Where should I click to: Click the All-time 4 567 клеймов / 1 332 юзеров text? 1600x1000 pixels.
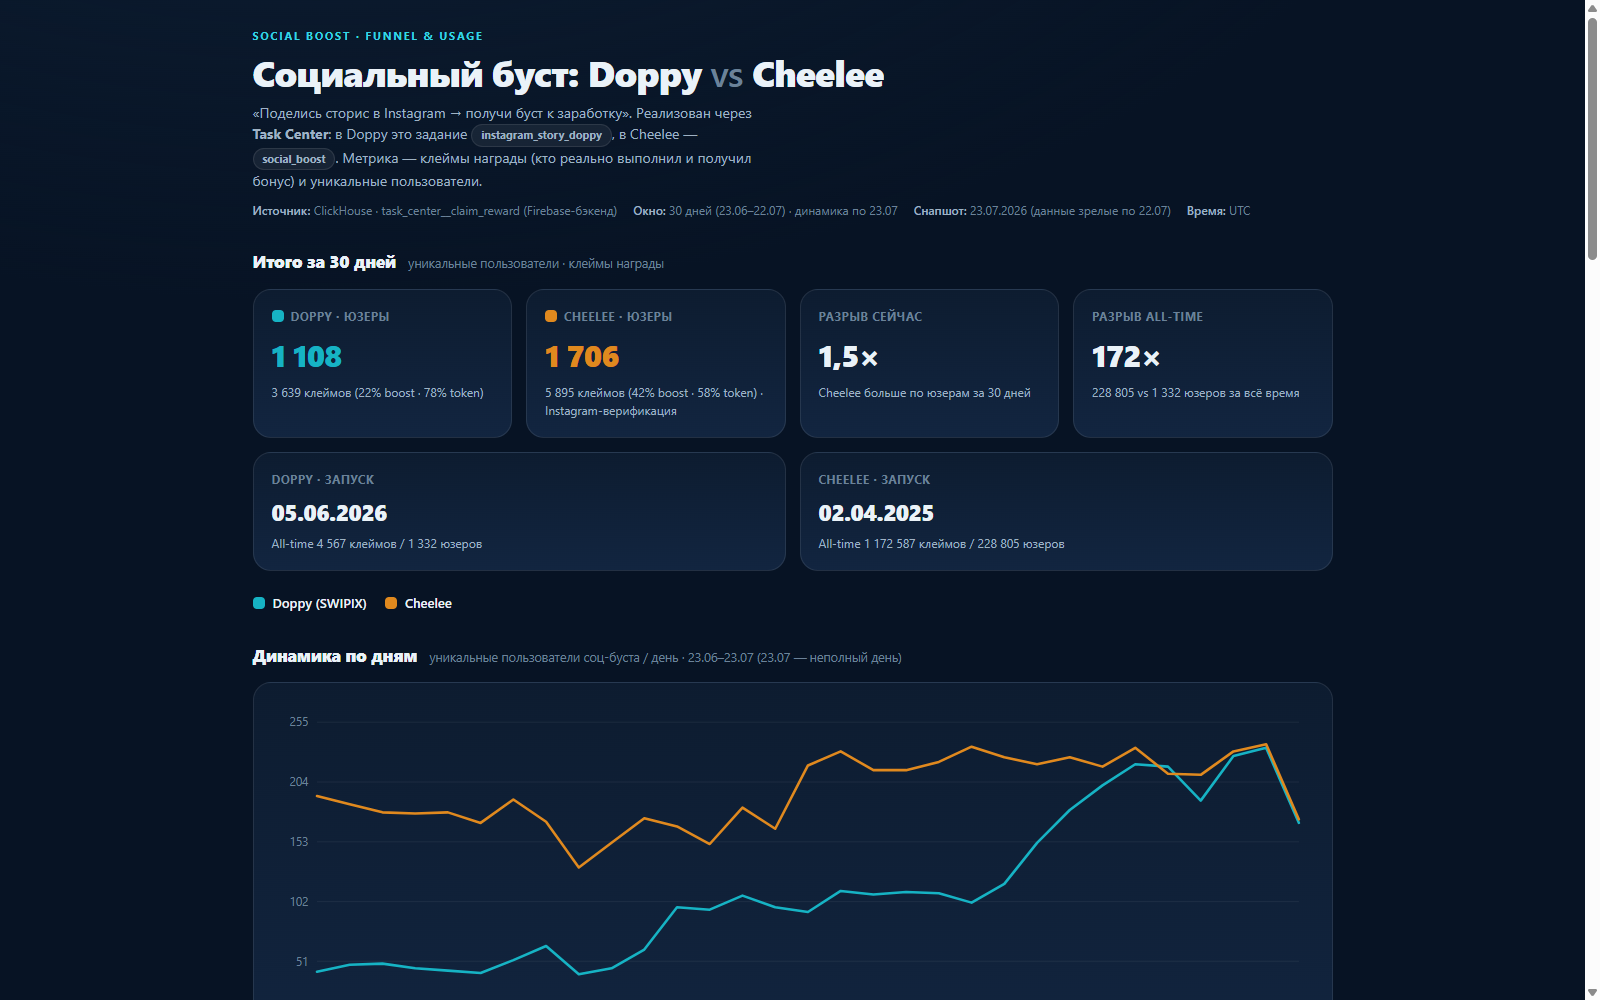(x=376, y=544)
